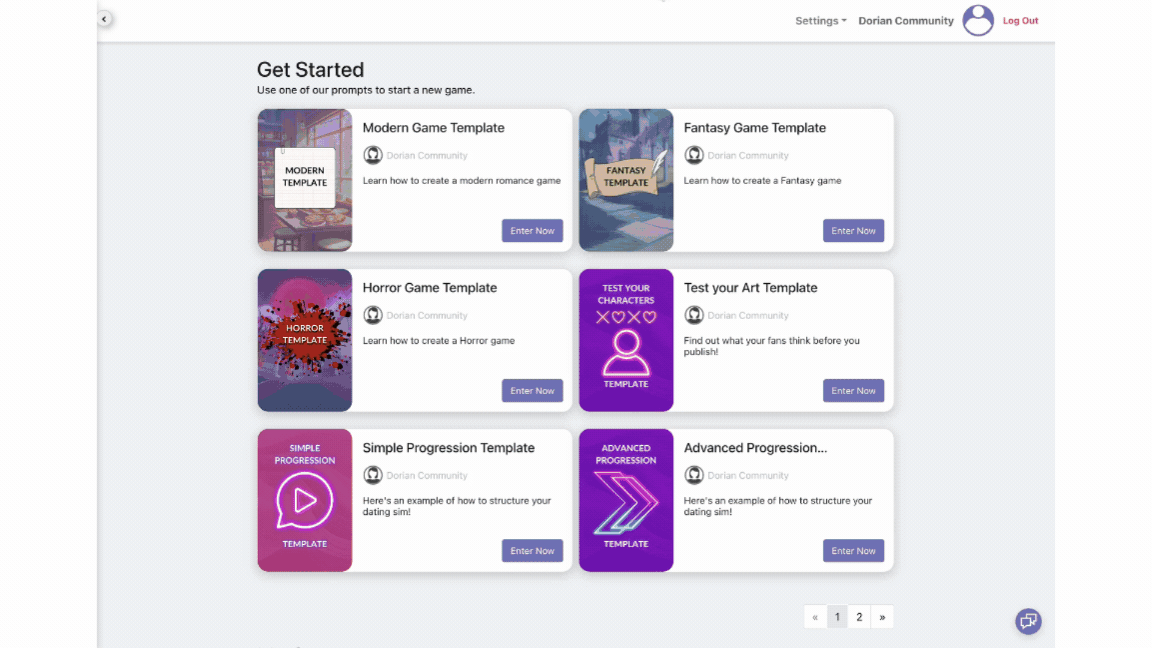Collapse the sidebar with the back arrow
The width and height of the screenshot is (1152, 648).
104,19
